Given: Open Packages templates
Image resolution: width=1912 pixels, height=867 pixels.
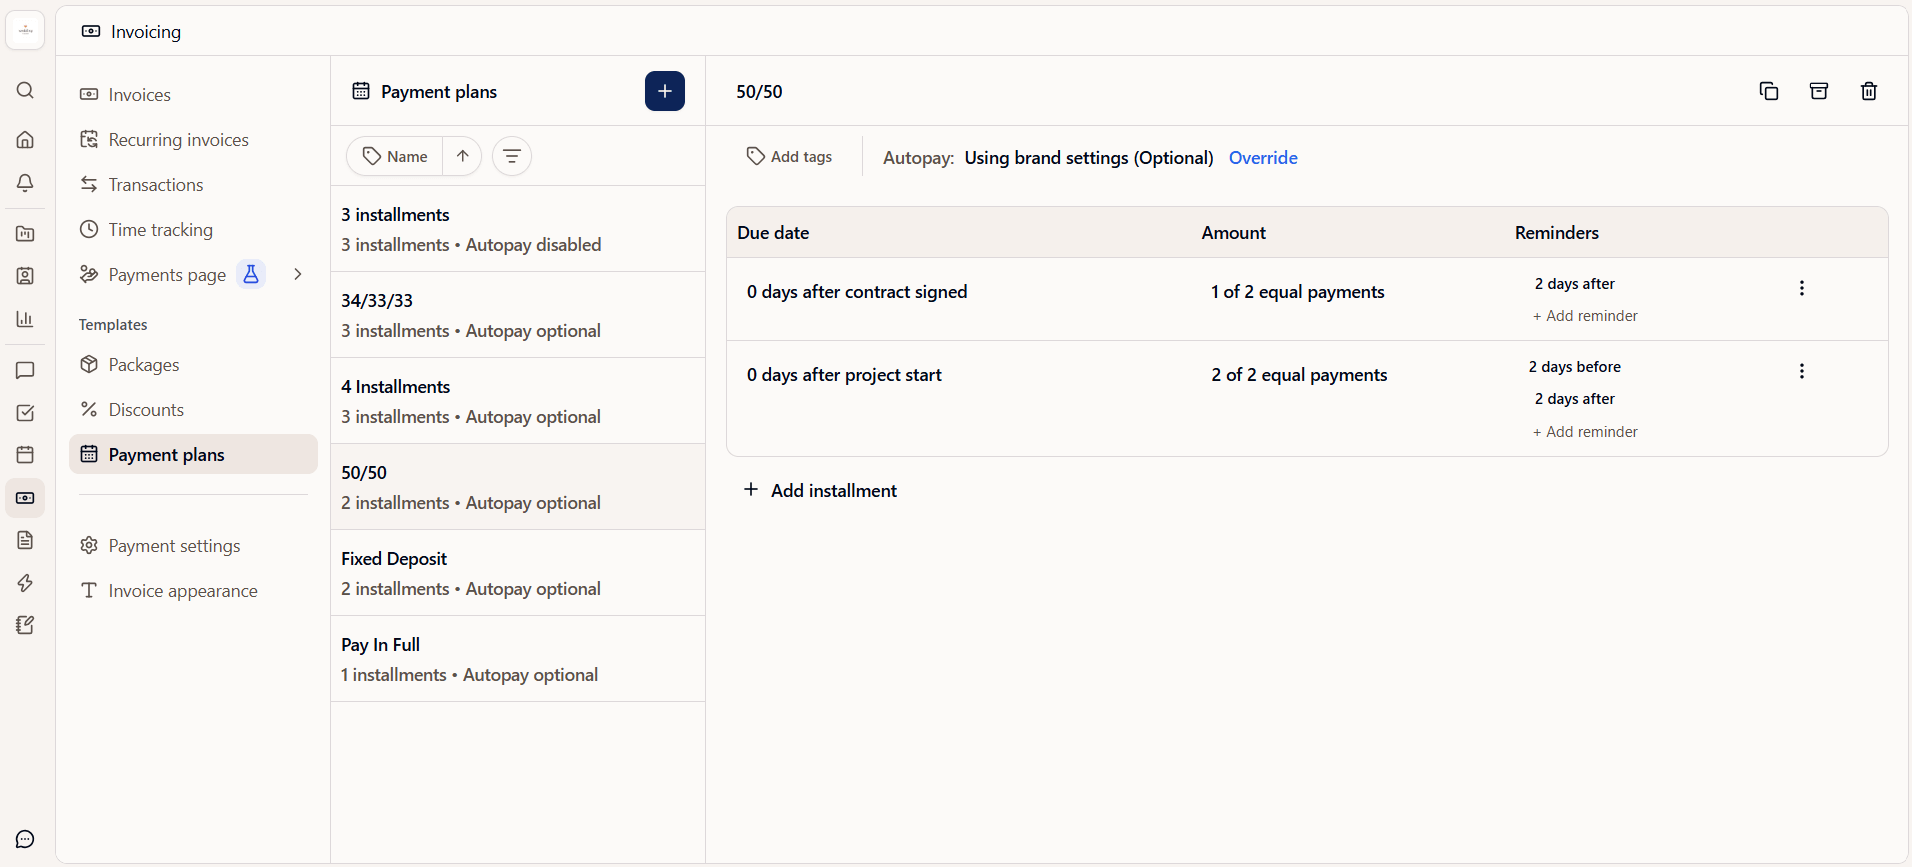Looking at the screenshot, I should point(193,365).
